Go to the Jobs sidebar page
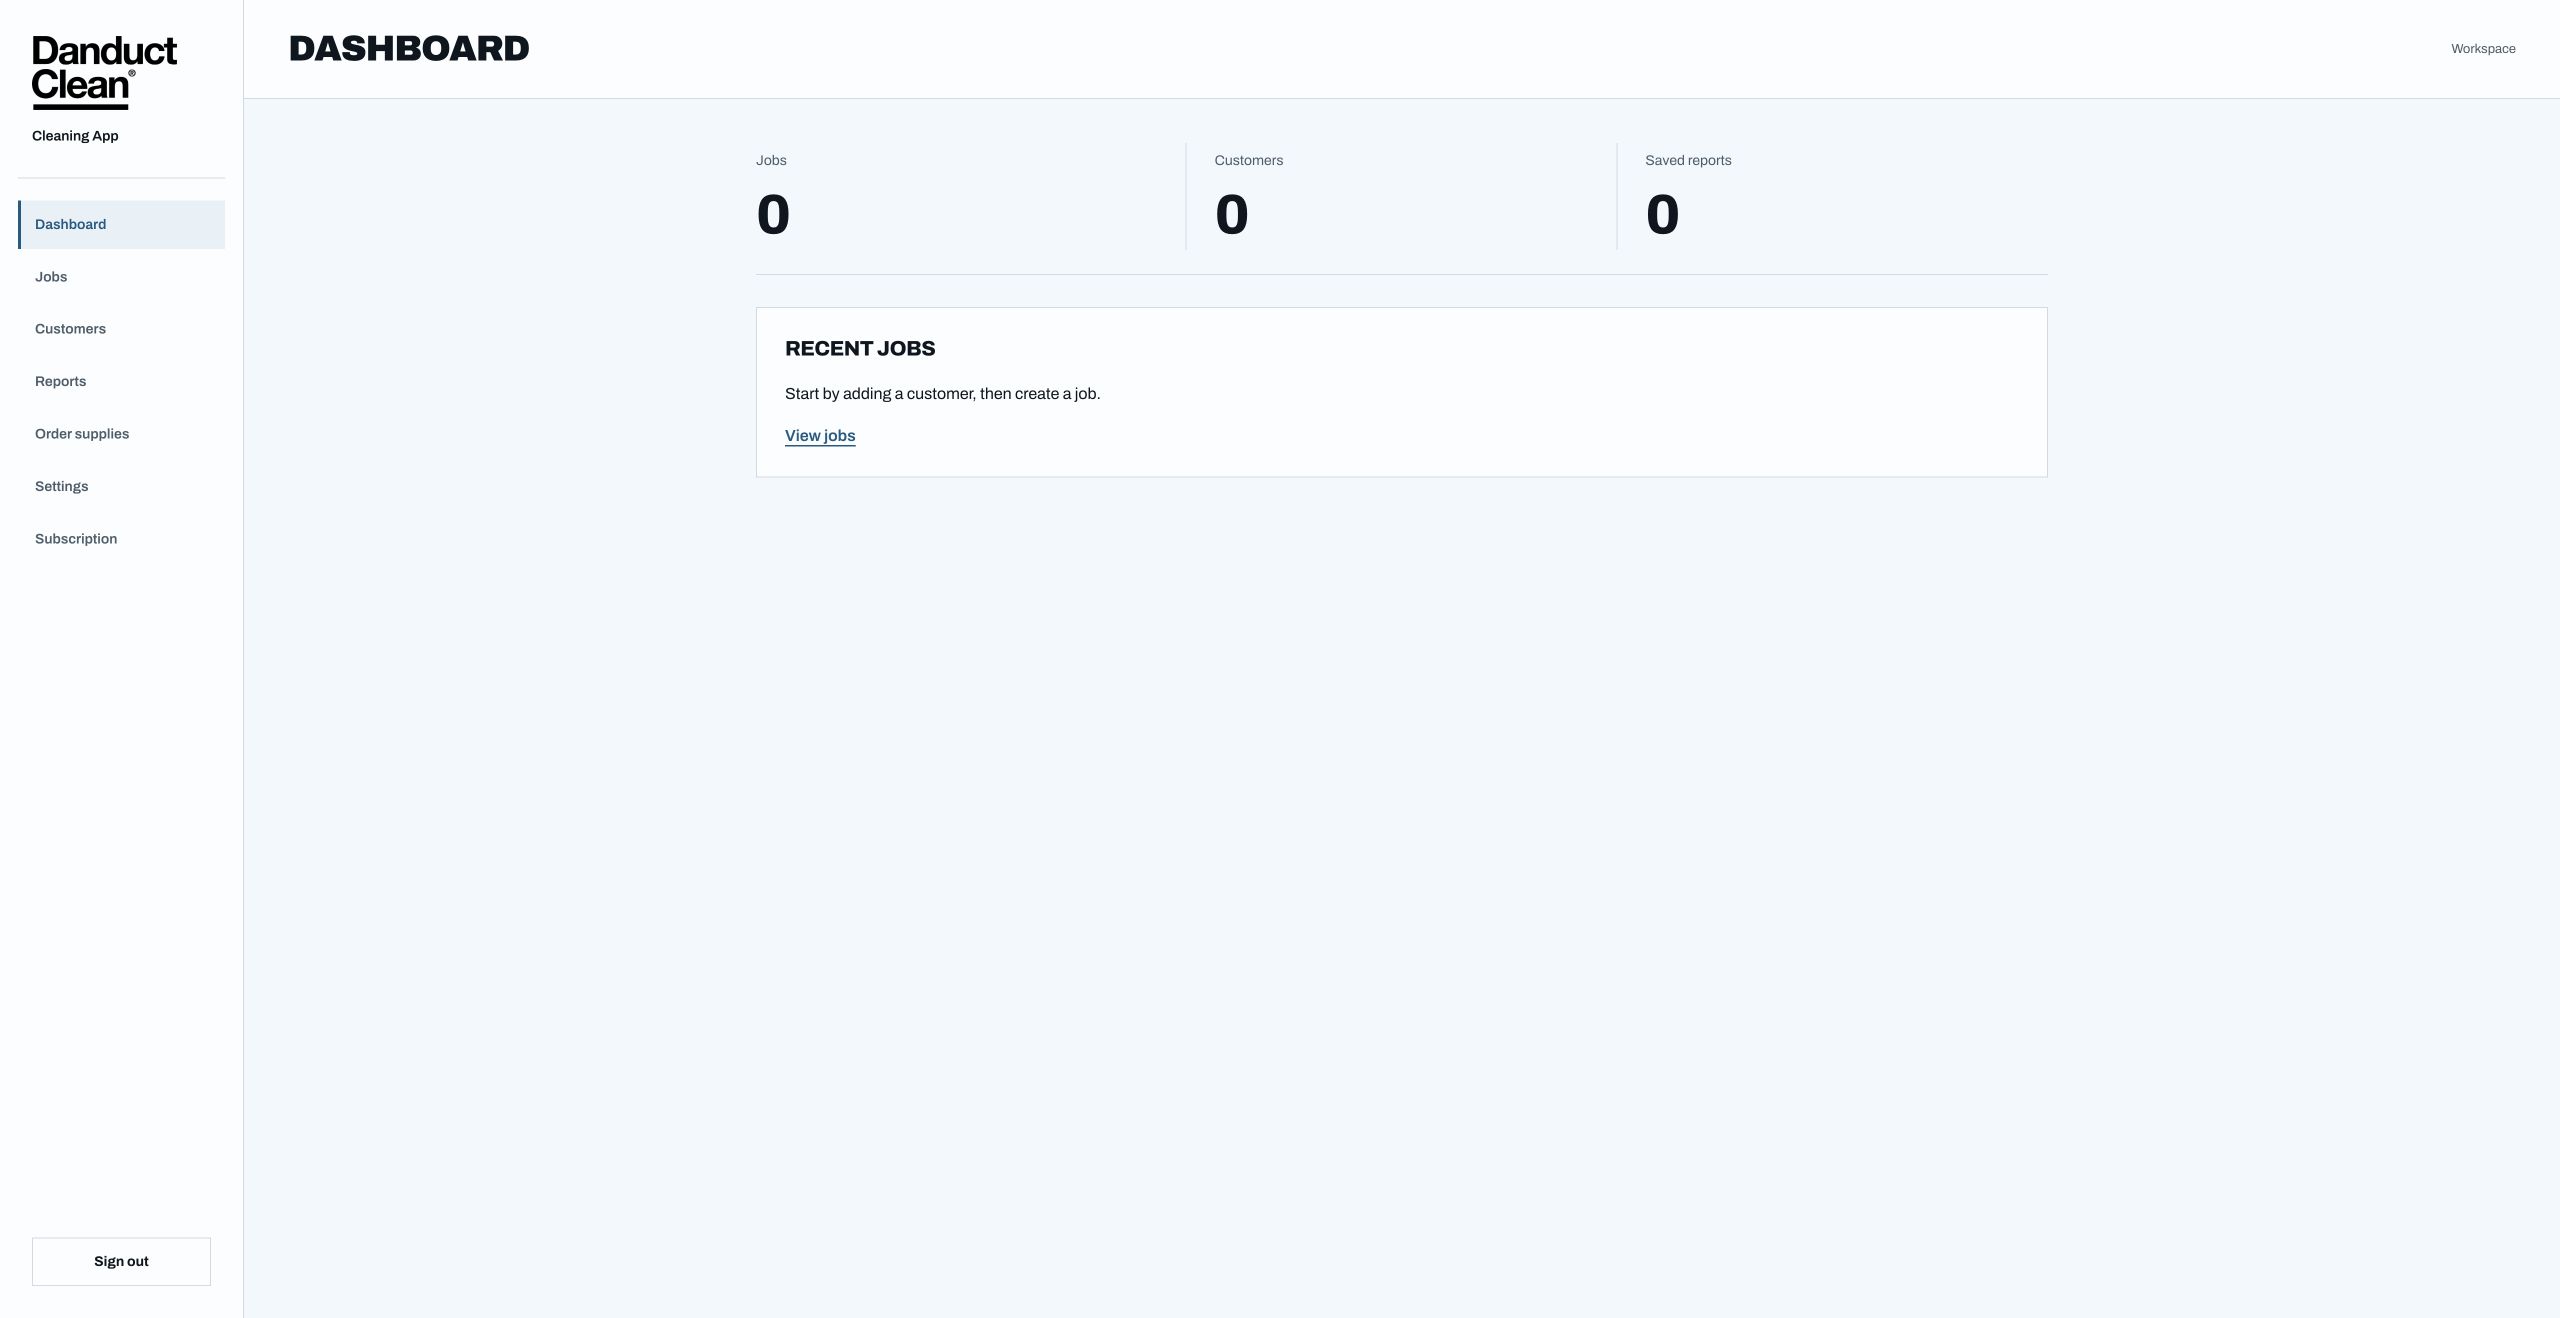The height and width of the screenshot is (1318, 2560). point(121,277)
